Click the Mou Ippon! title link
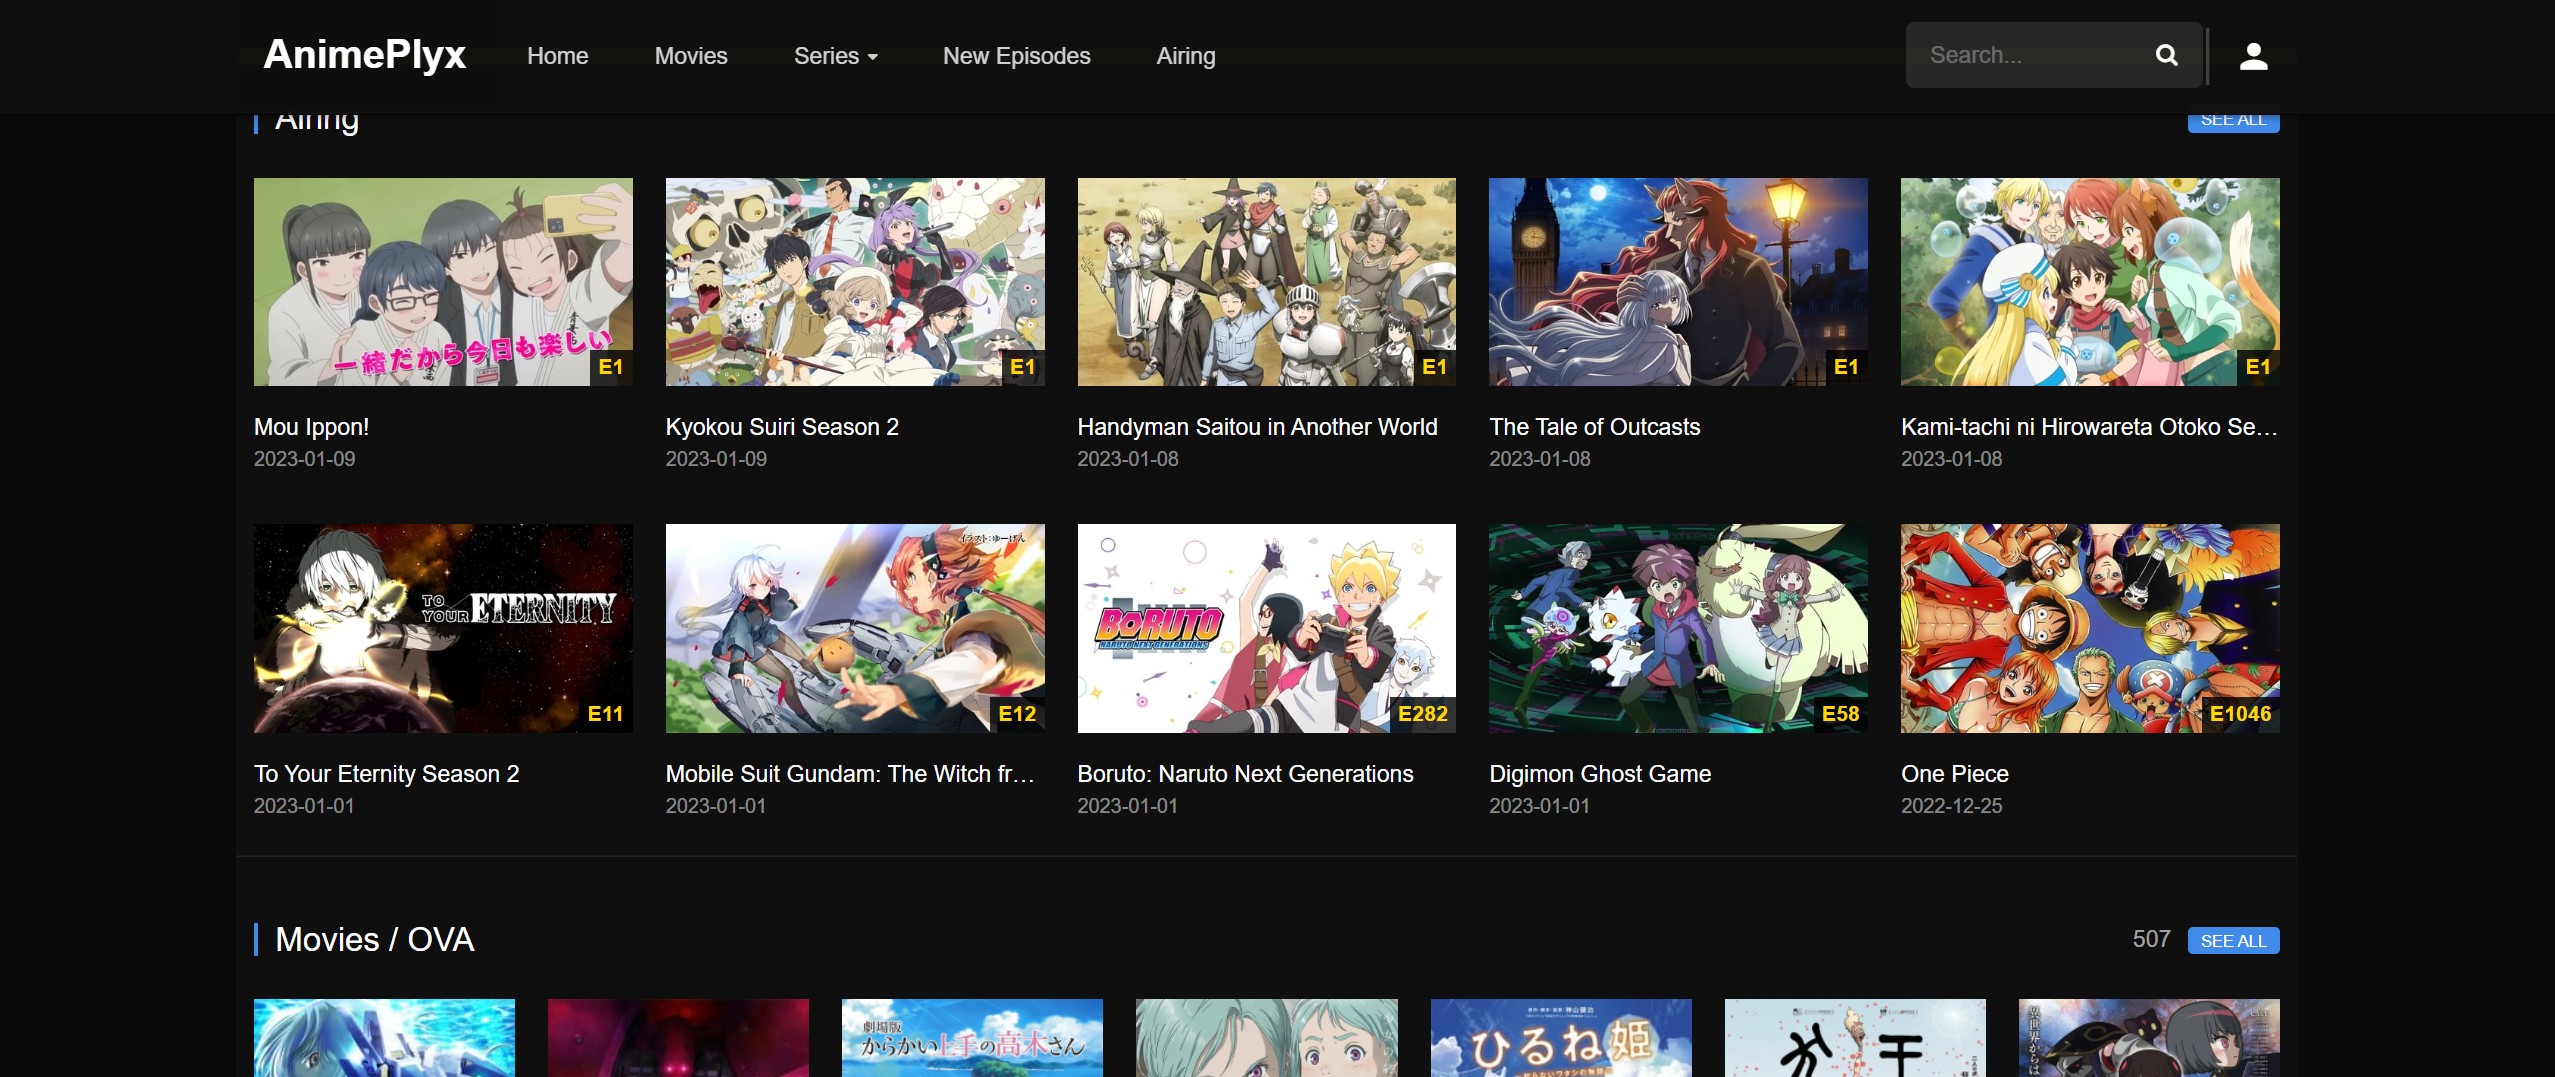 pos(311,427)
